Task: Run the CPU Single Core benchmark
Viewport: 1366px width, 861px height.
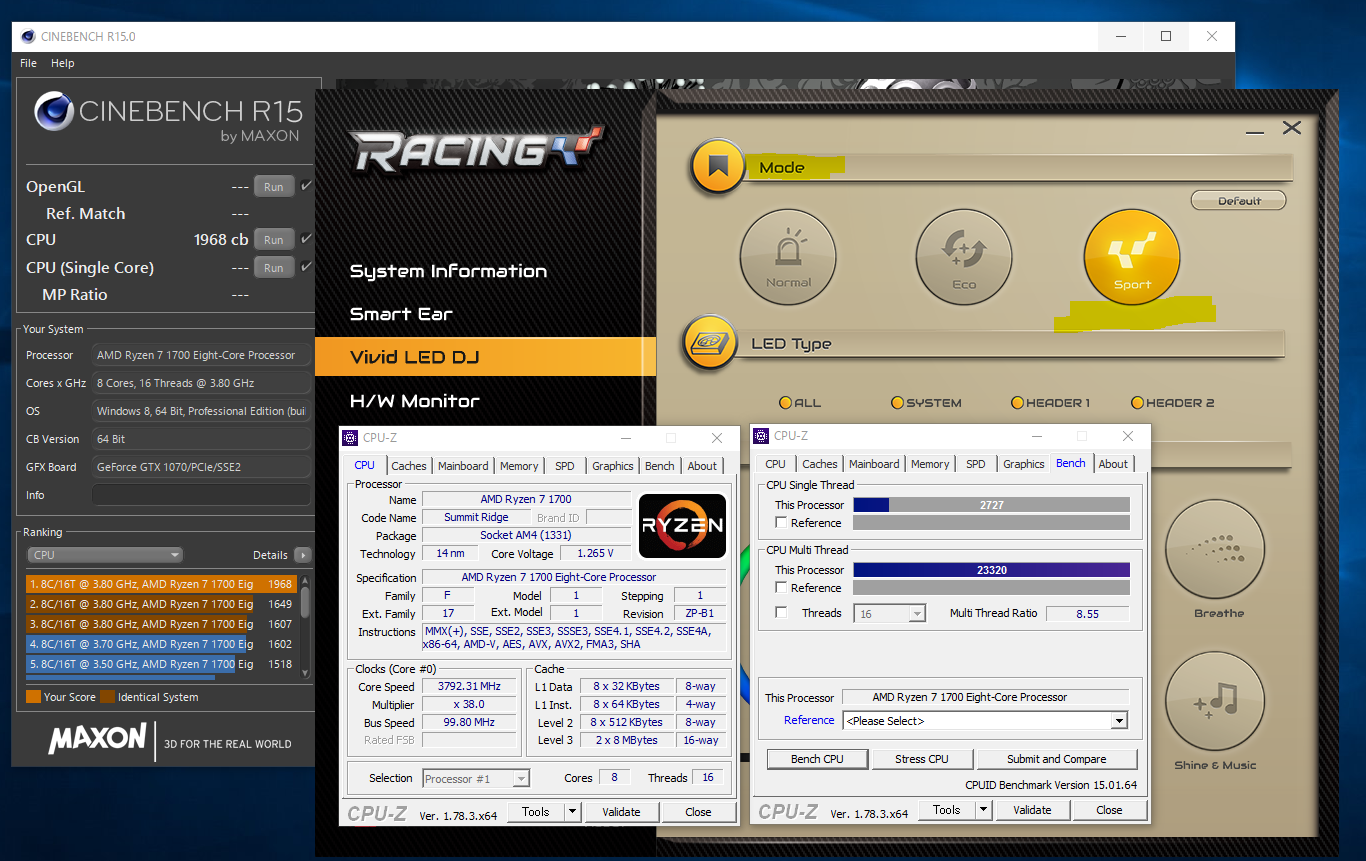Action: pyautogui.click(x=274, y=268)
